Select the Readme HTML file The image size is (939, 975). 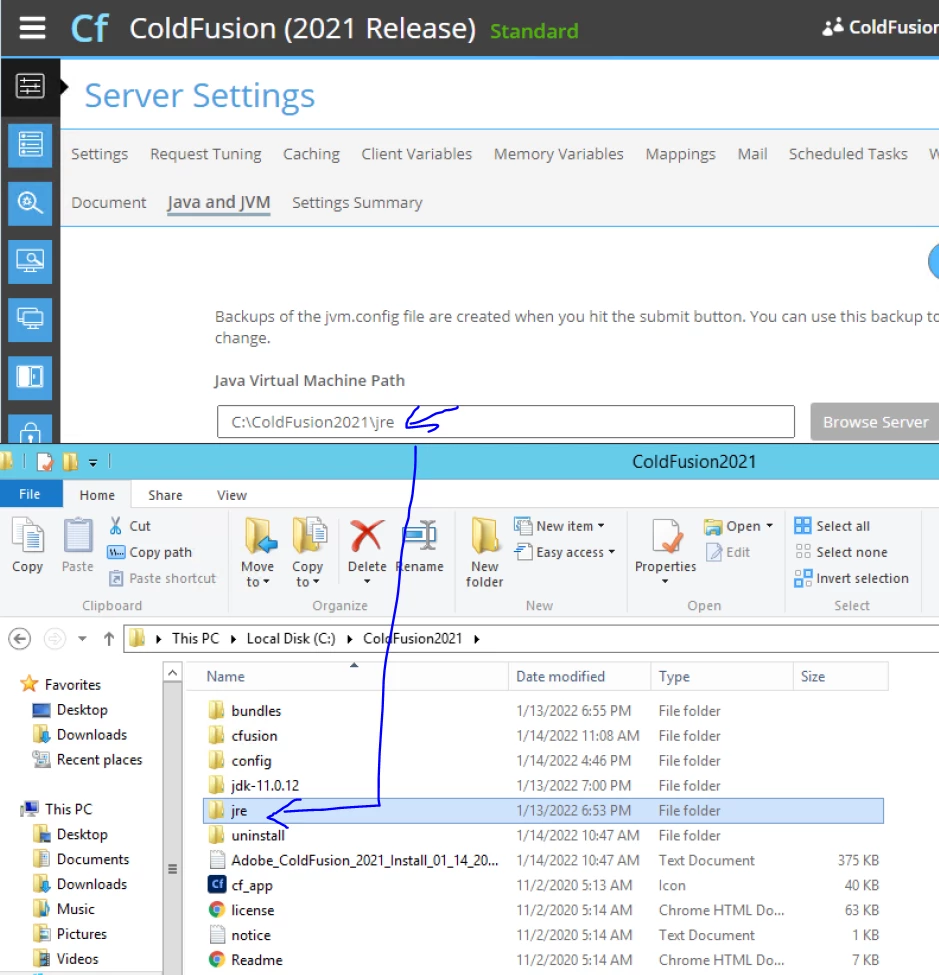(256, 959)
